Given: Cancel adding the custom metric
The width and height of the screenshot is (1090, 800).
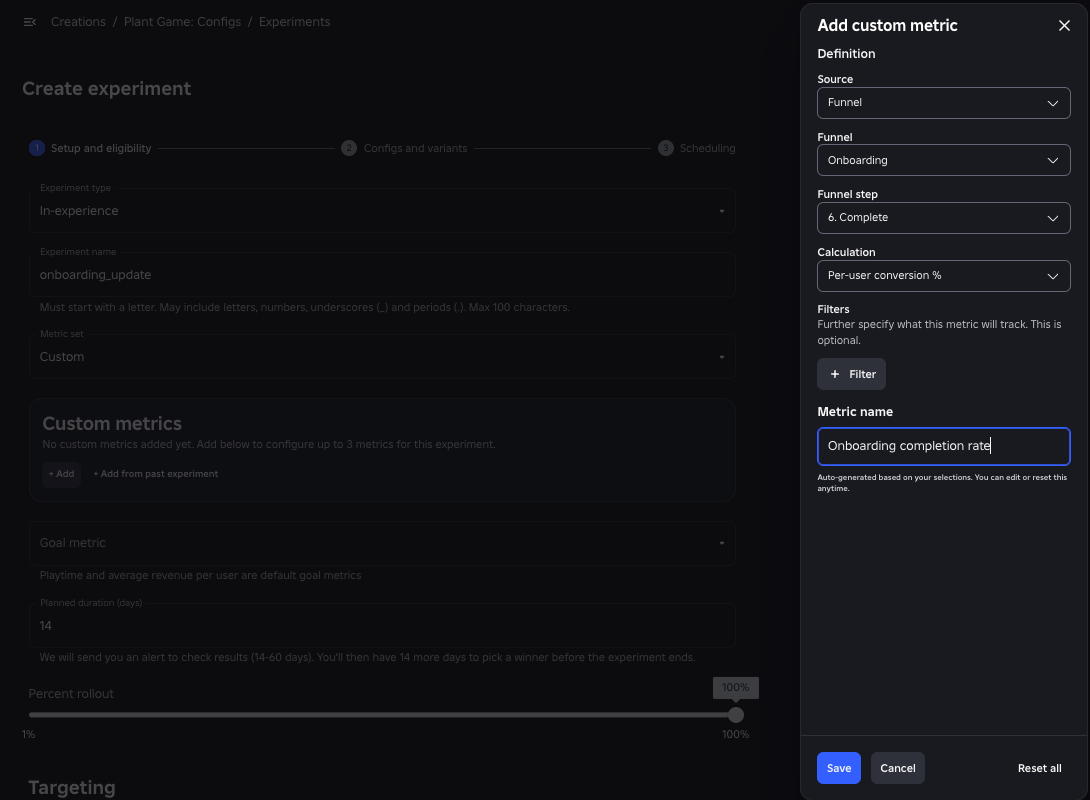Looking at the screenshot, I should 897,768.
